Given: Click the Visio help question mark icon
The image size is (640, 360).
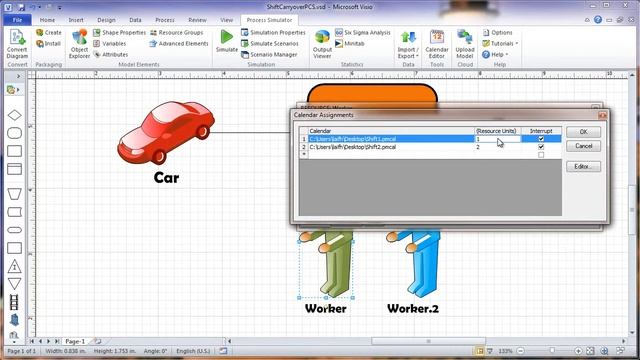Looking at the screenshot, I should point(598,20).
